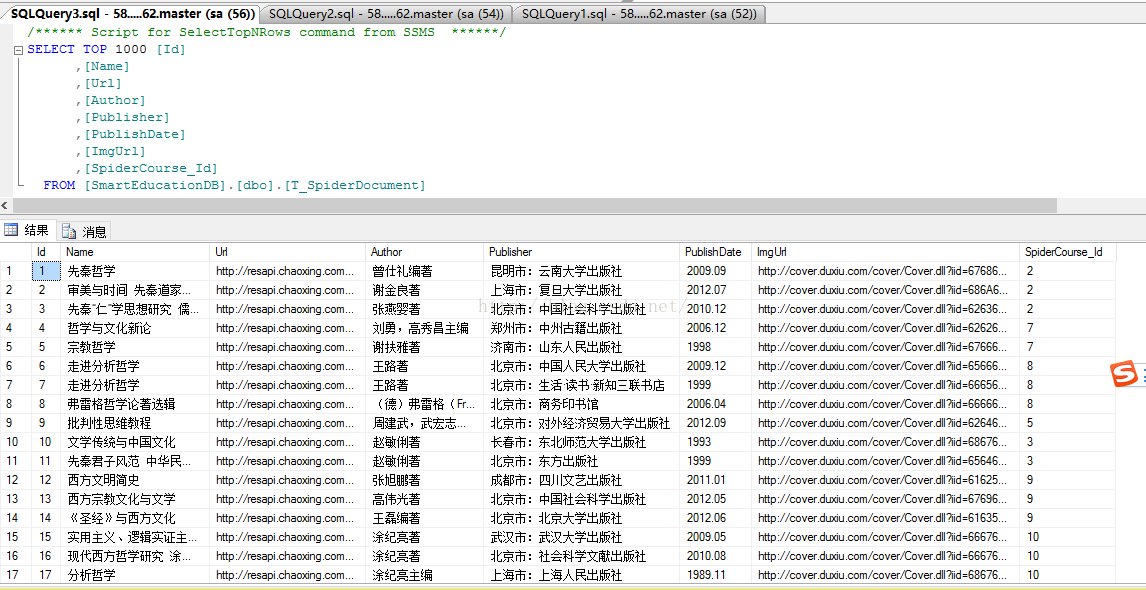
Task: Click name cell 批判性思维教程
Action: (135, 423)
